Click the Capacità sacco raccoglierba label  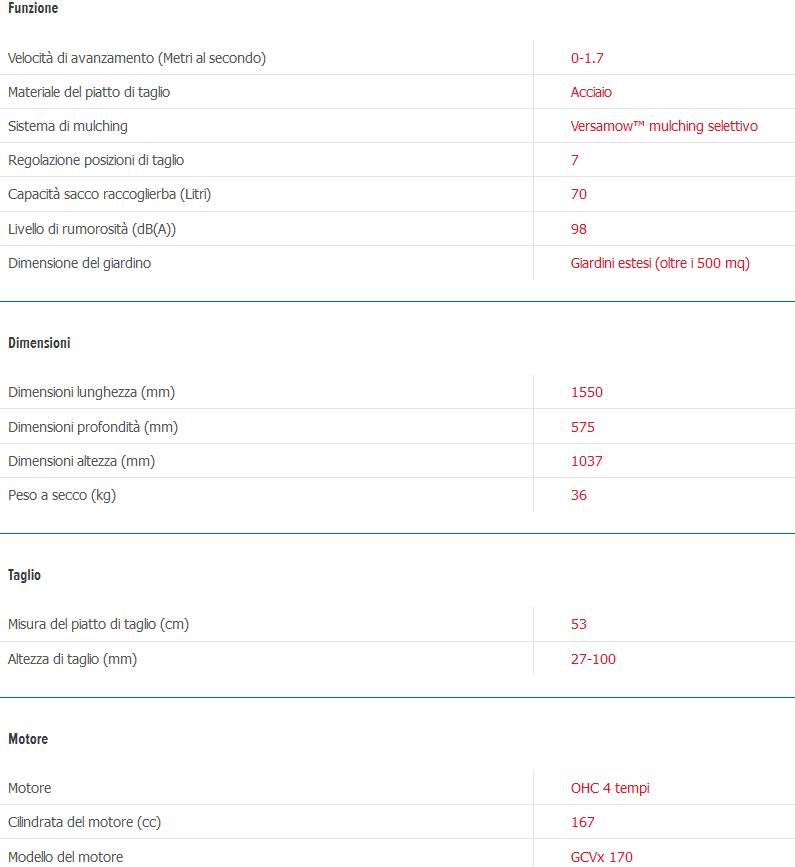[110, 194]
